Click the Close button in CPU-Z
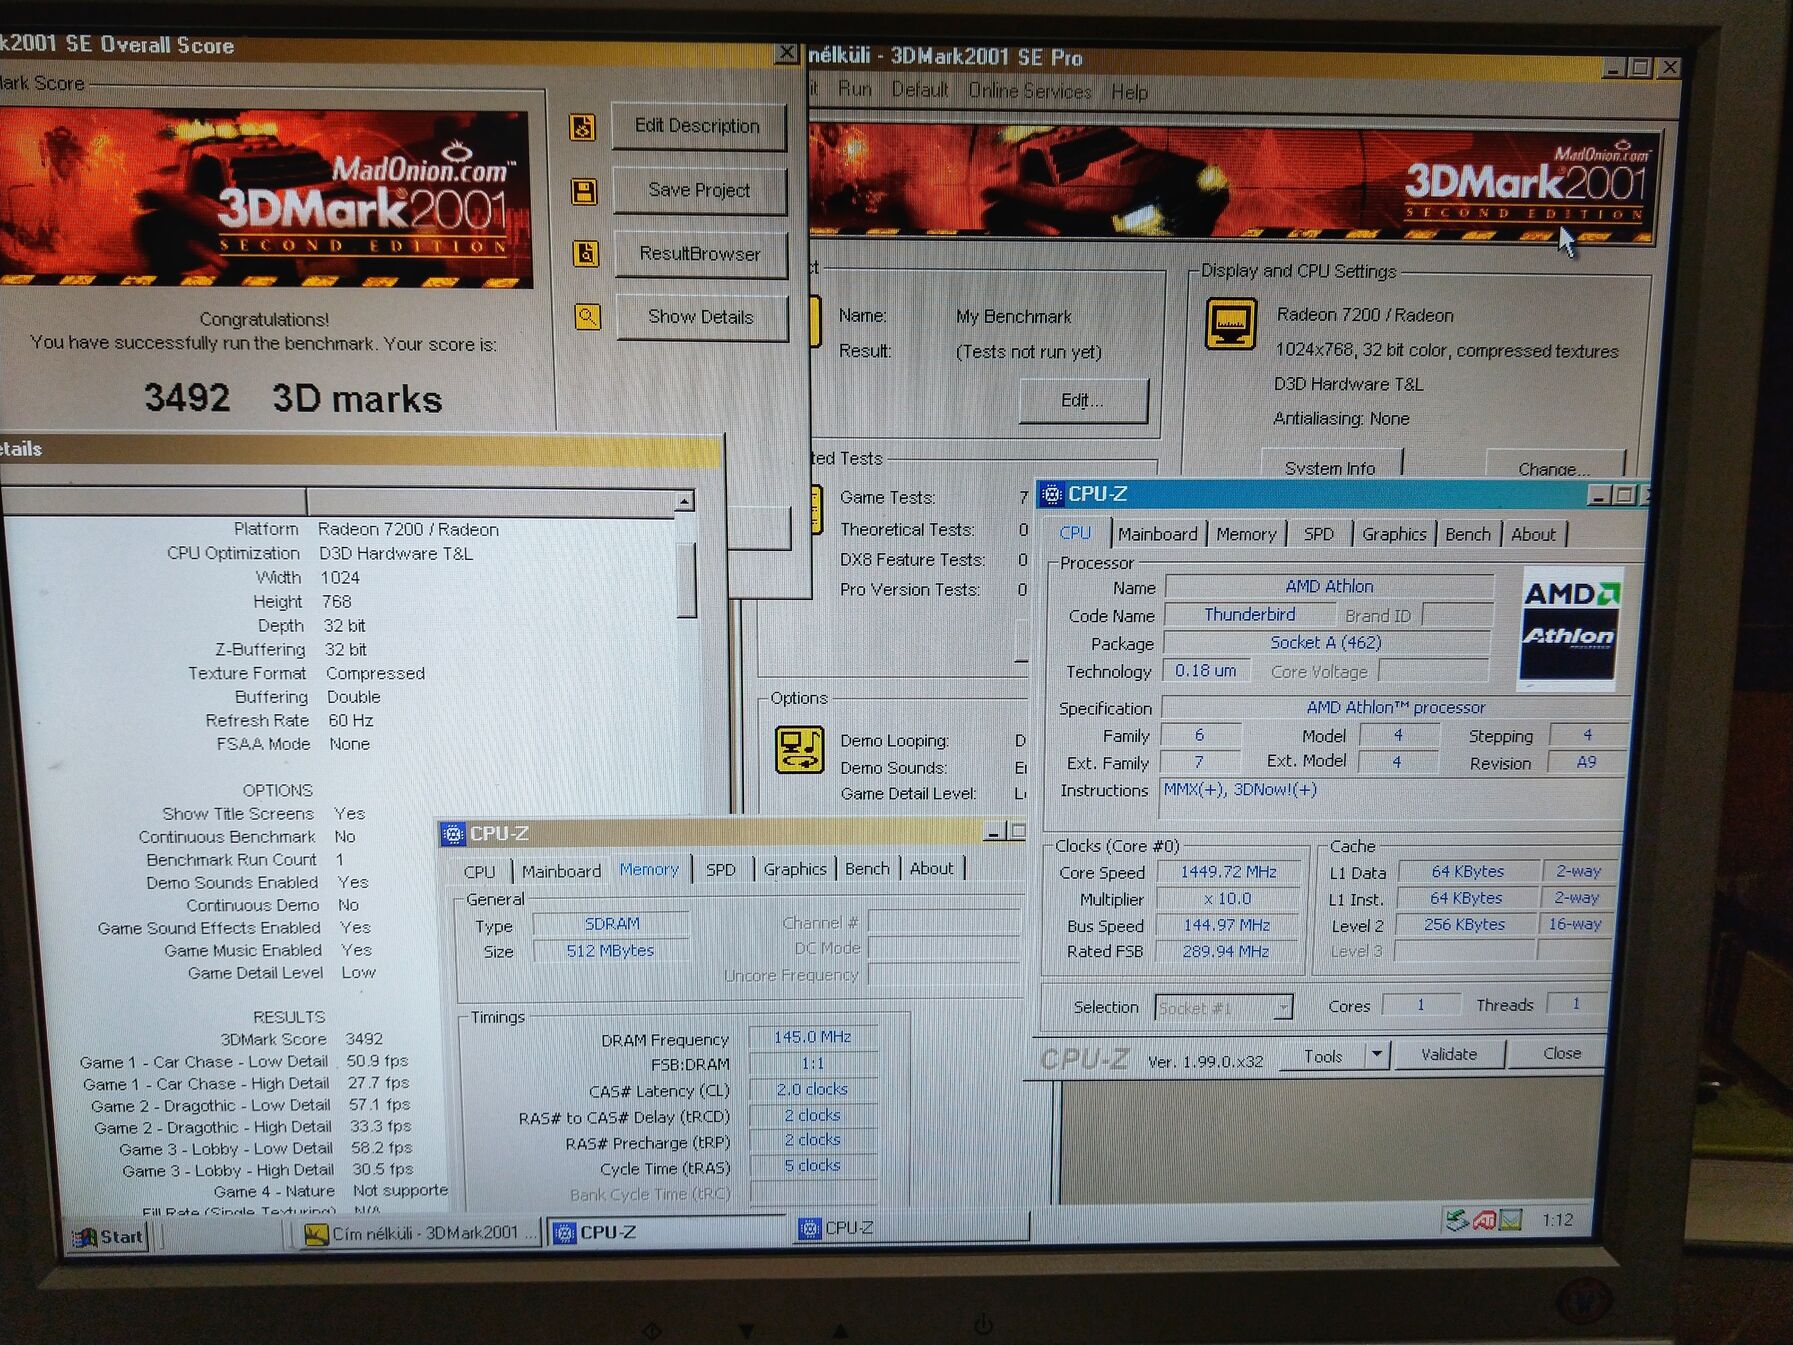Image resolution: width=1793 pixels, height=1345 pixels. click(x=1560, y=1053)
